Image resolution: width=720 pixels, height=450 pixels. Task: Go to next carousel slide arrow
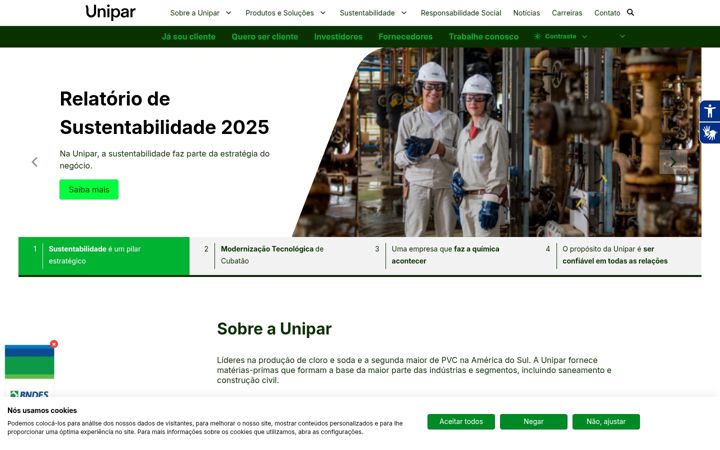click(673, 162)
